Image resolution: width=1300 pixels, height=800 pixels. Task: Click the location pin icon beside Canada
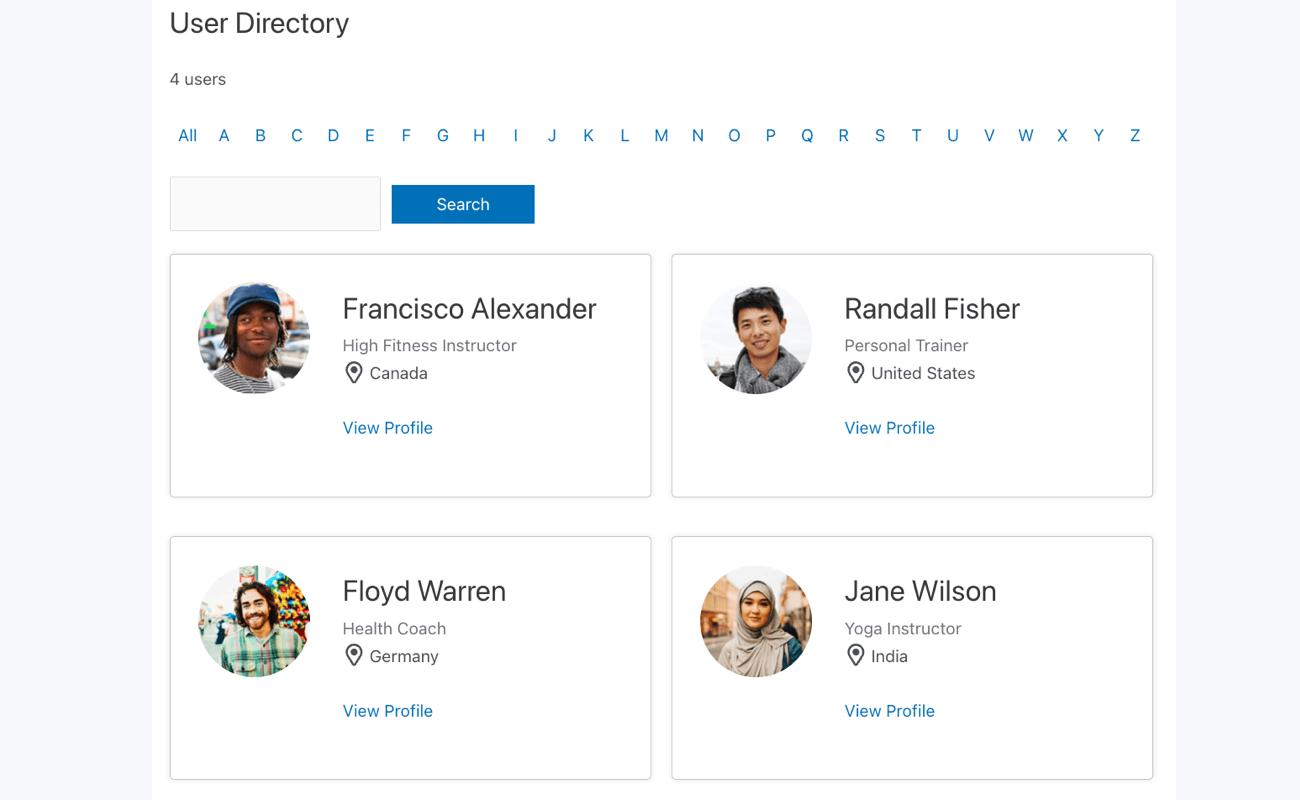(x=354, y=373)
